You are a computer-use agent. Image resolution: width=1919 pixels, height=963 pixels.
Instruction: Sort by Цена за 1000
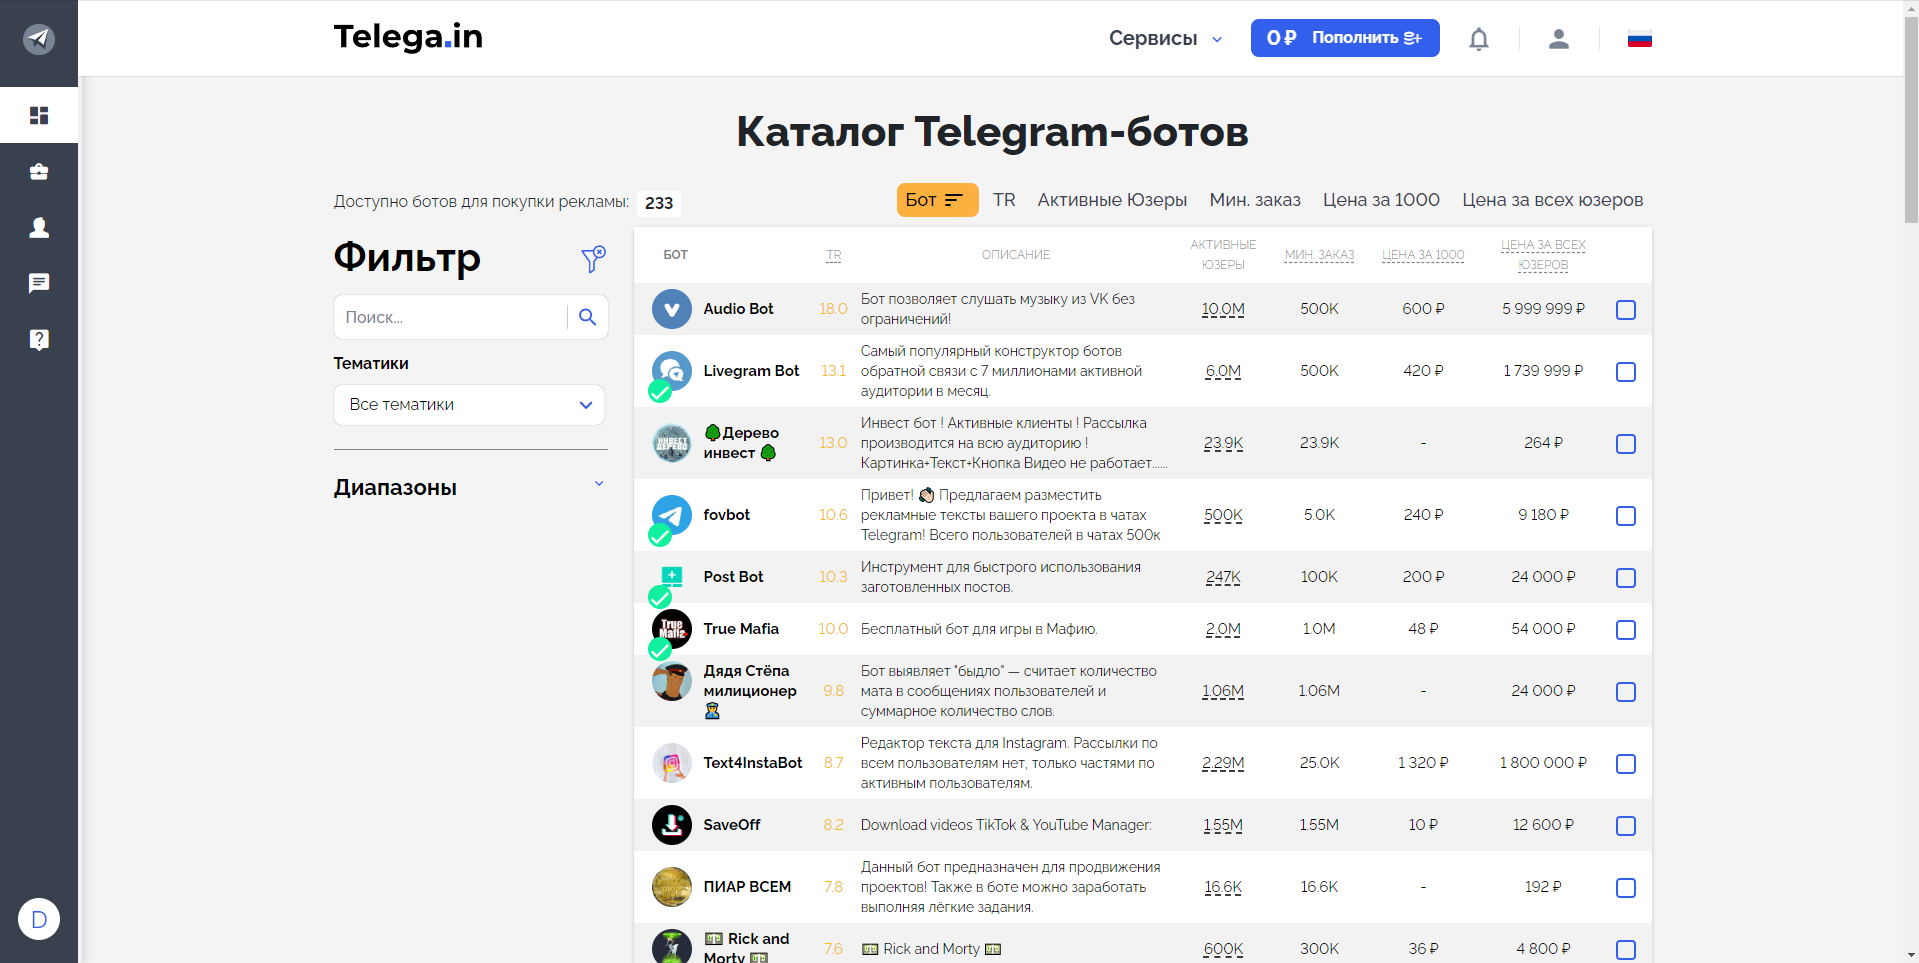1381,200
